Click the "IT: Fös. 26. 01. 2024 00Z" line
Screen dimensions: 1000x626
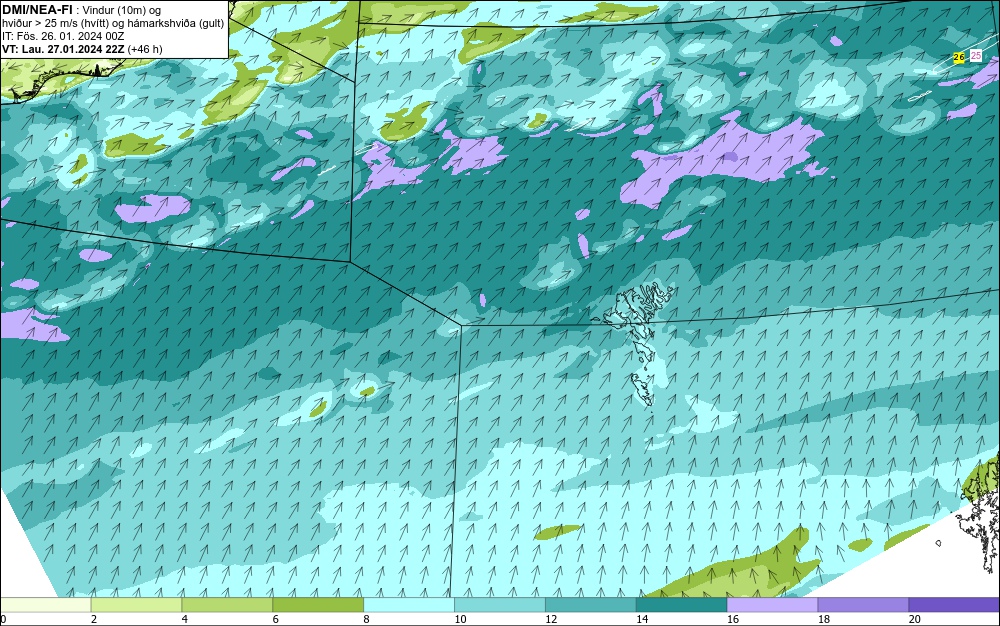pos(63,36)
